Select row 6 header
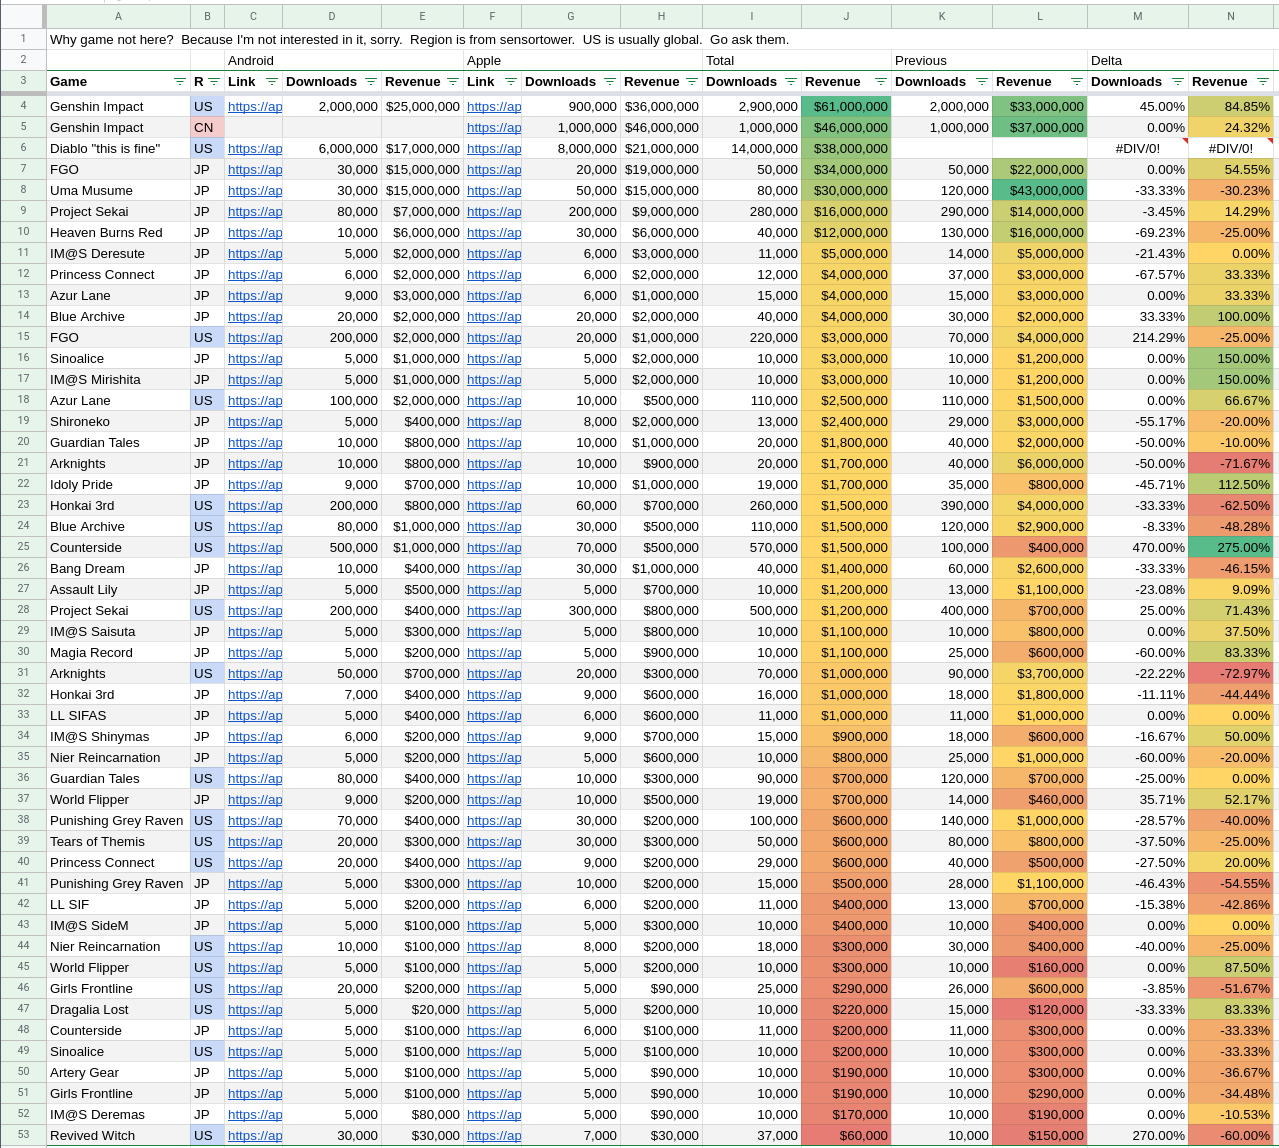The height and width of the screenshot is (1148, 1279). [x=23, y=148]
